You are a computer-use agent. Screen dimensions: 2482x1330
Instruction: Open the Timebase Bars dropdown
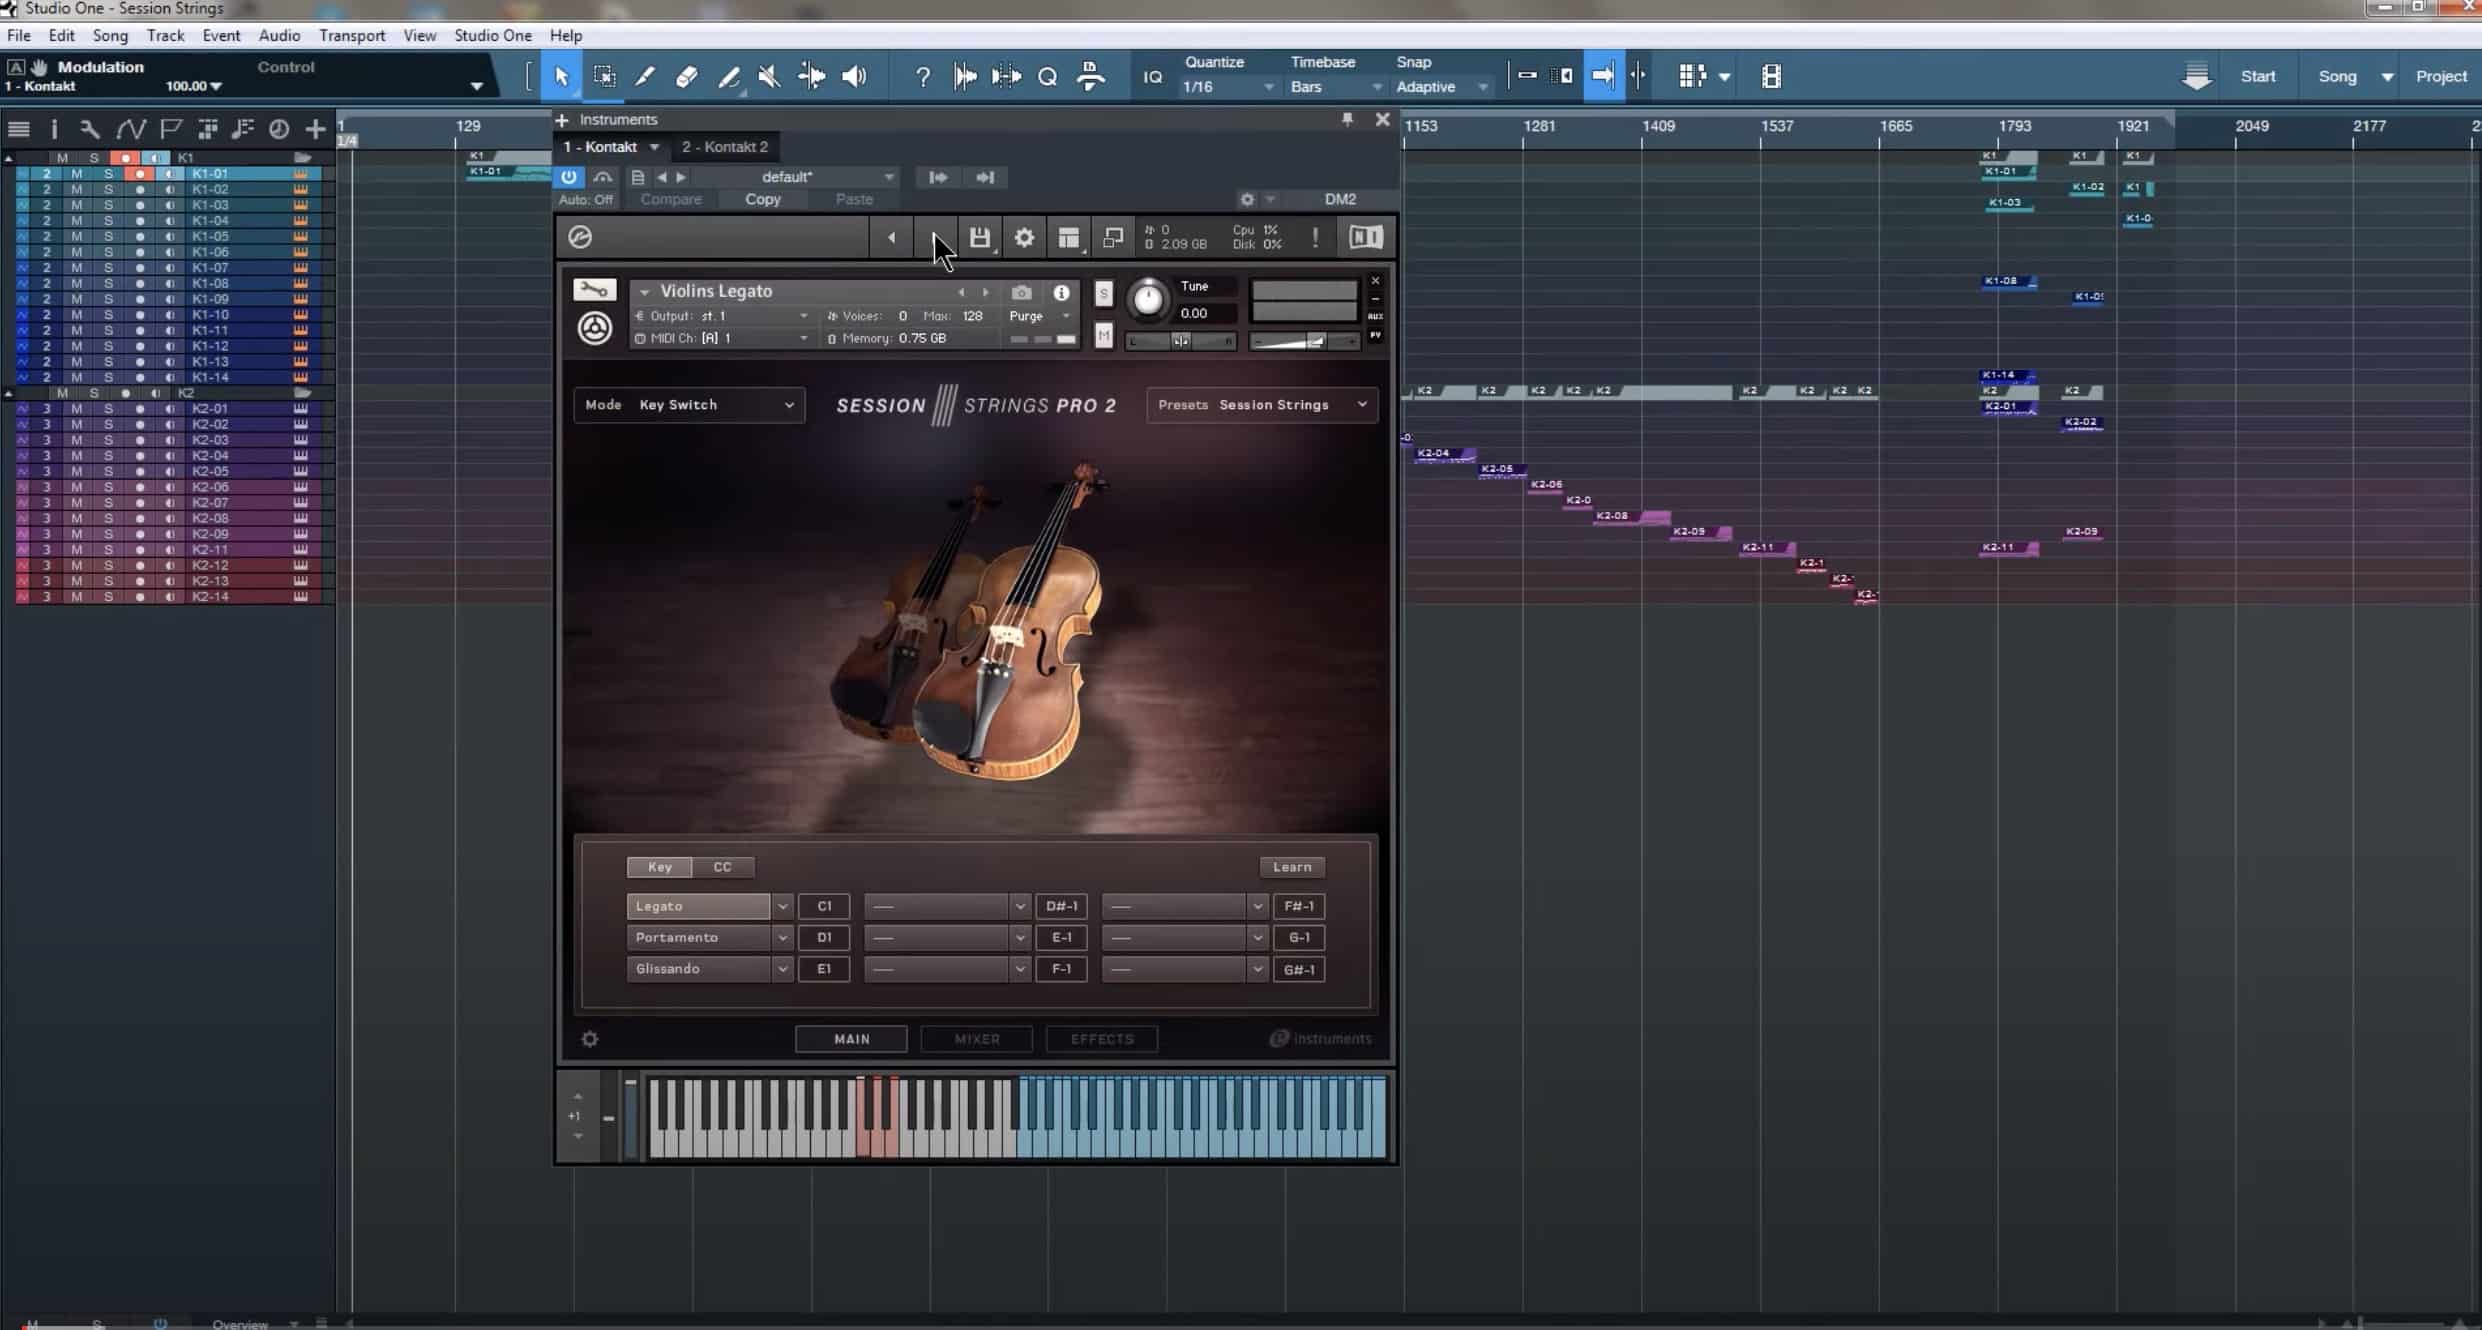pyautogui.click(x=1337, y=87)
